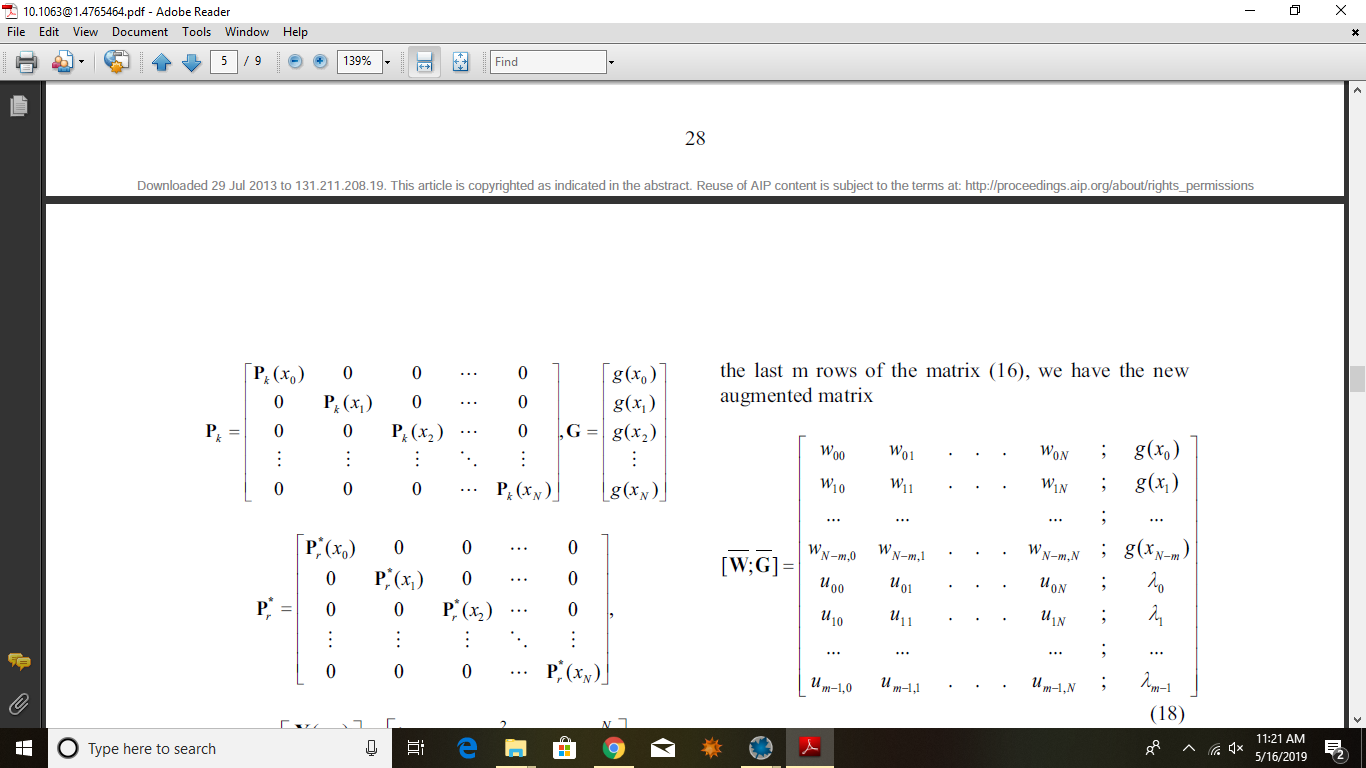1366x768 pixels.
Task: Toggle the fit full page mode
Action: click(x=460, y=62)
